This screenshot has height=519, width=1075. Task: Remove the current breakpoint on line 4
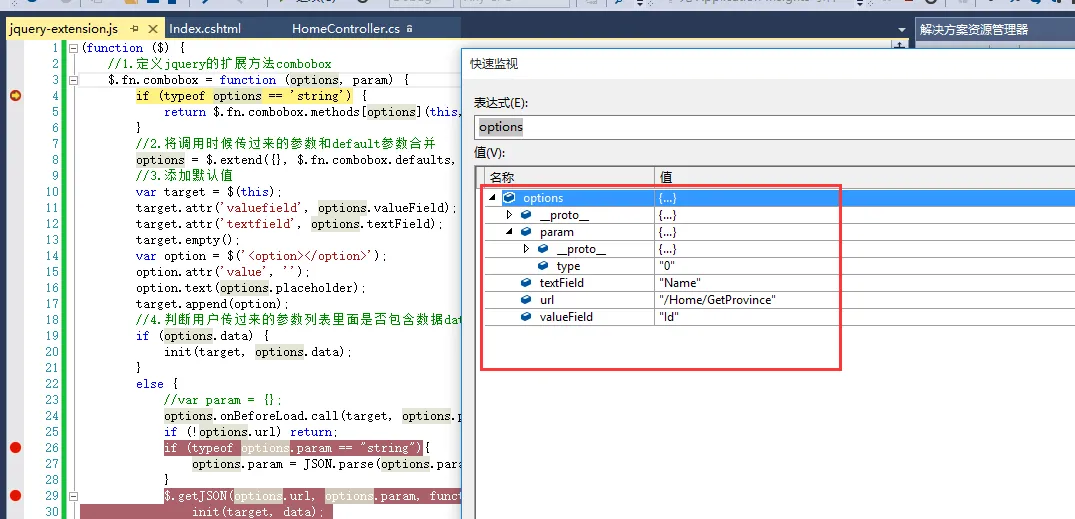(15, 96)
